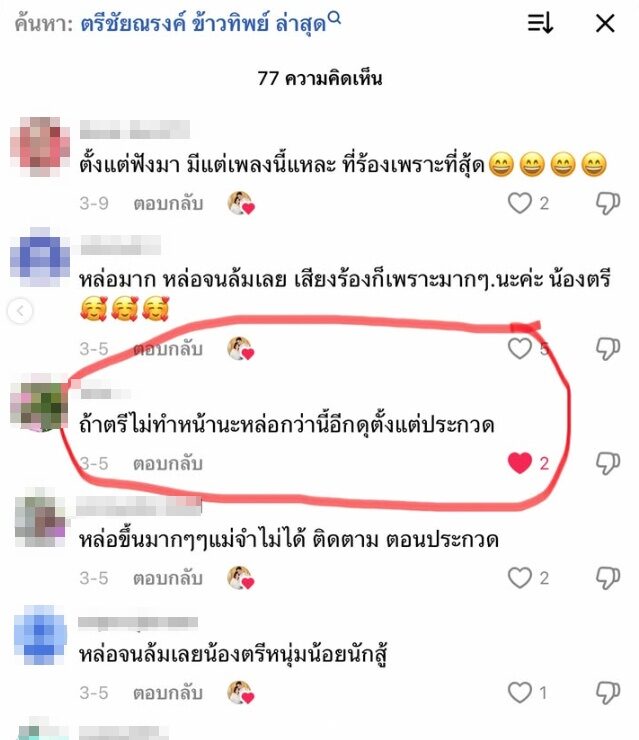
Task: Reply to the first comment dated 3-9
Action: (x=168, y=204)
